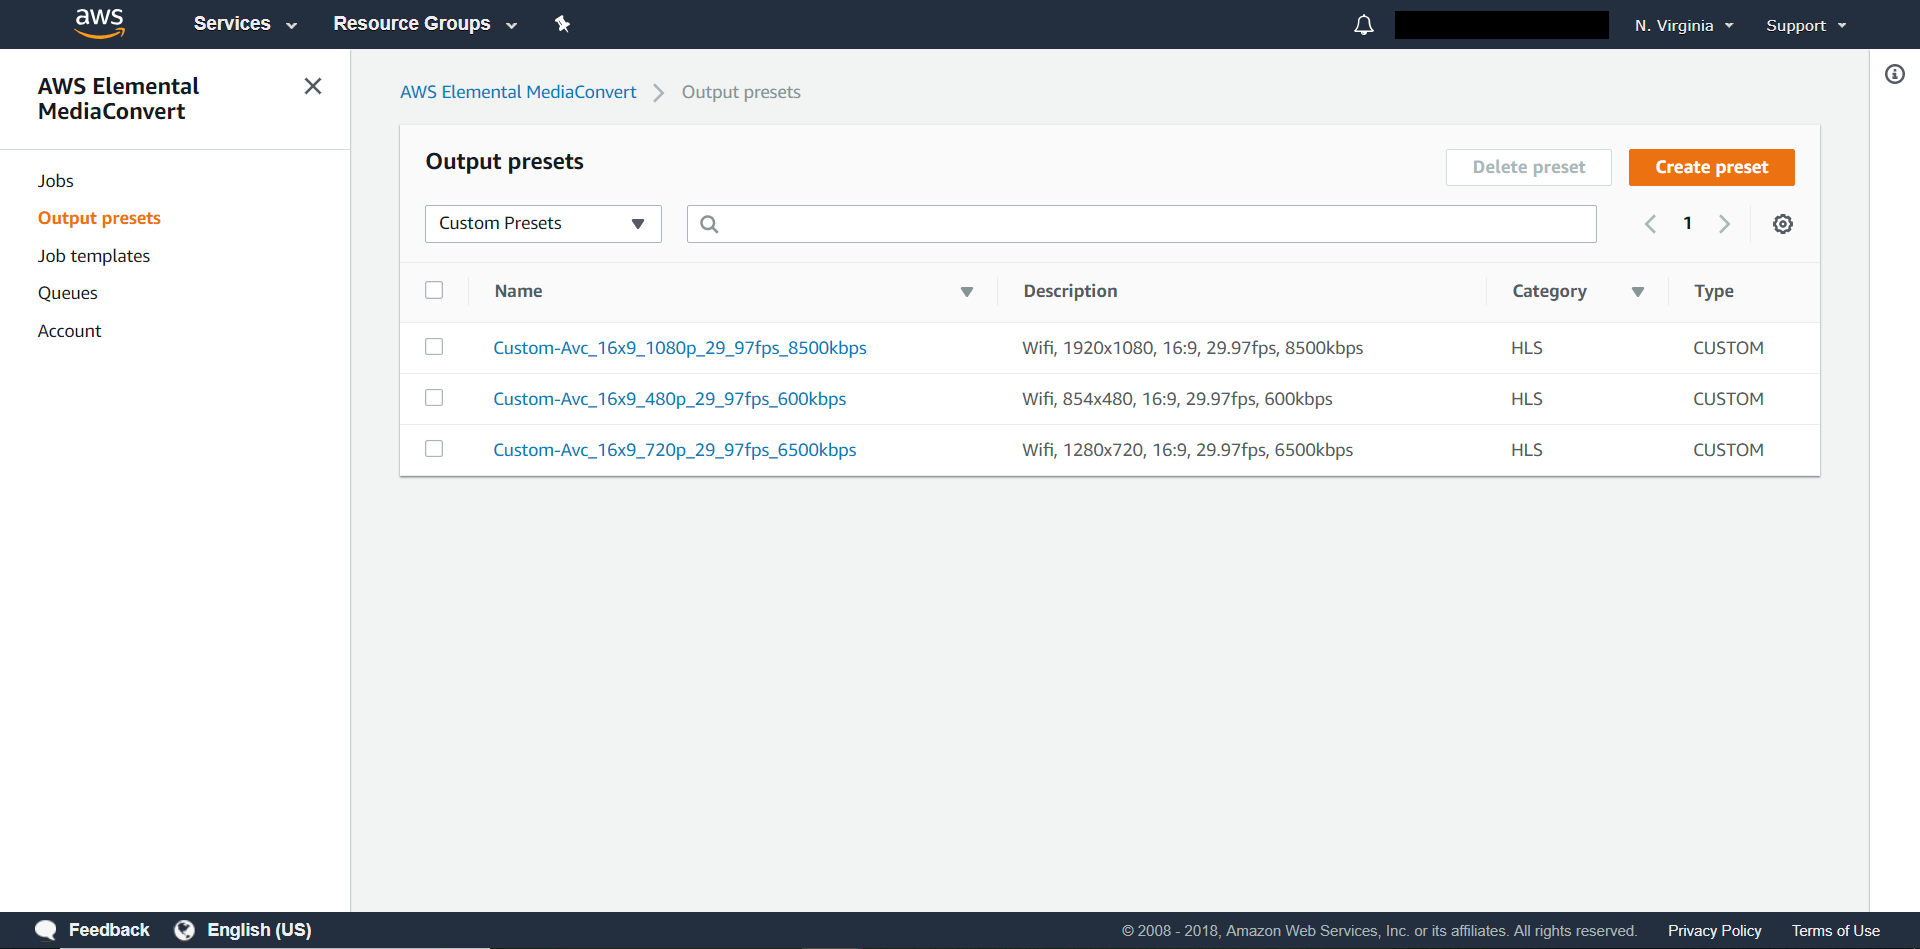1920x949 pixels.
Task: Open the N. Virginia region selector
Action: [x=1684, y=25]
